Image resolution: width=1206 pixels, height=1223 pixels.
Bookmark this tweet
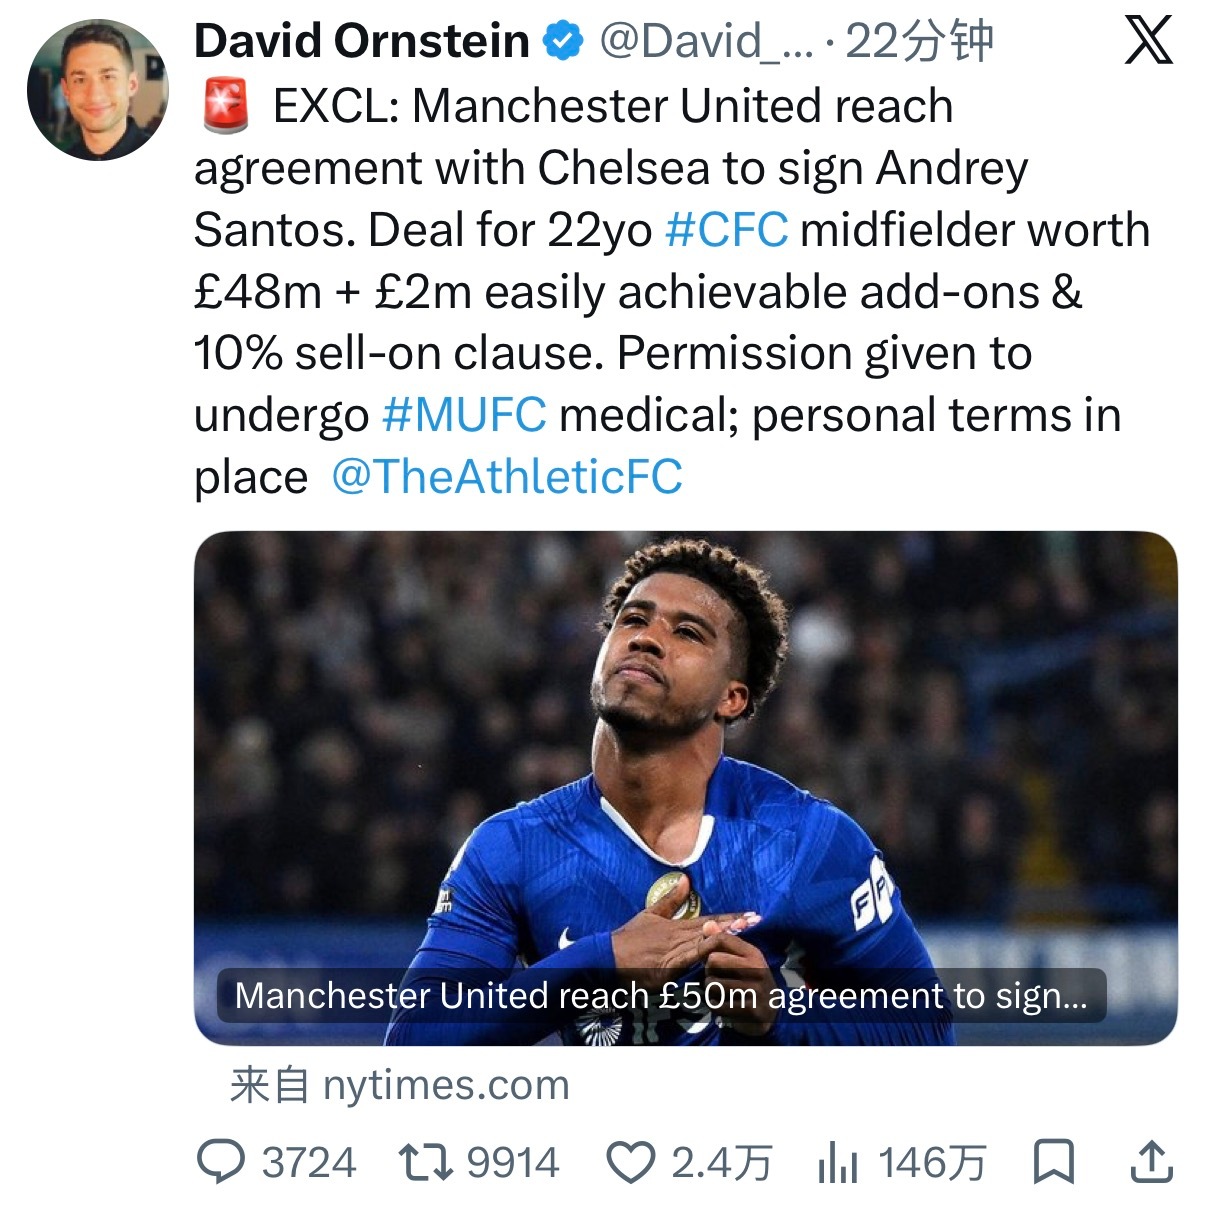tap(1053, 1162)
